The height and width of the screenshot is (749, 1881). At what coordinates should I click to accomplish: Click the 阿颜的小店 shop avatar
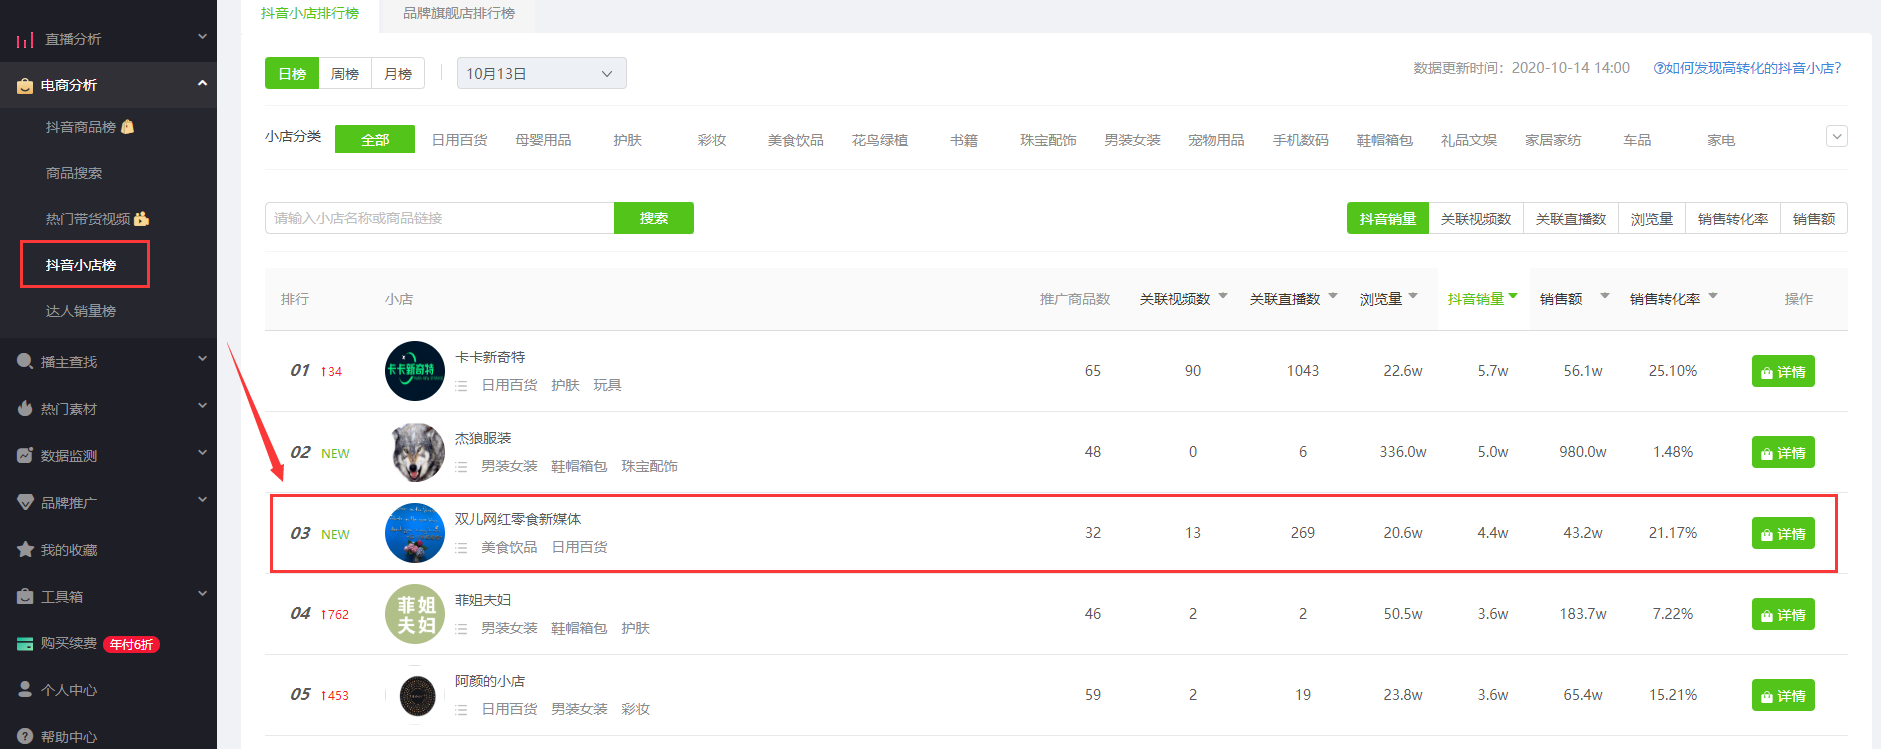[417, 695]
